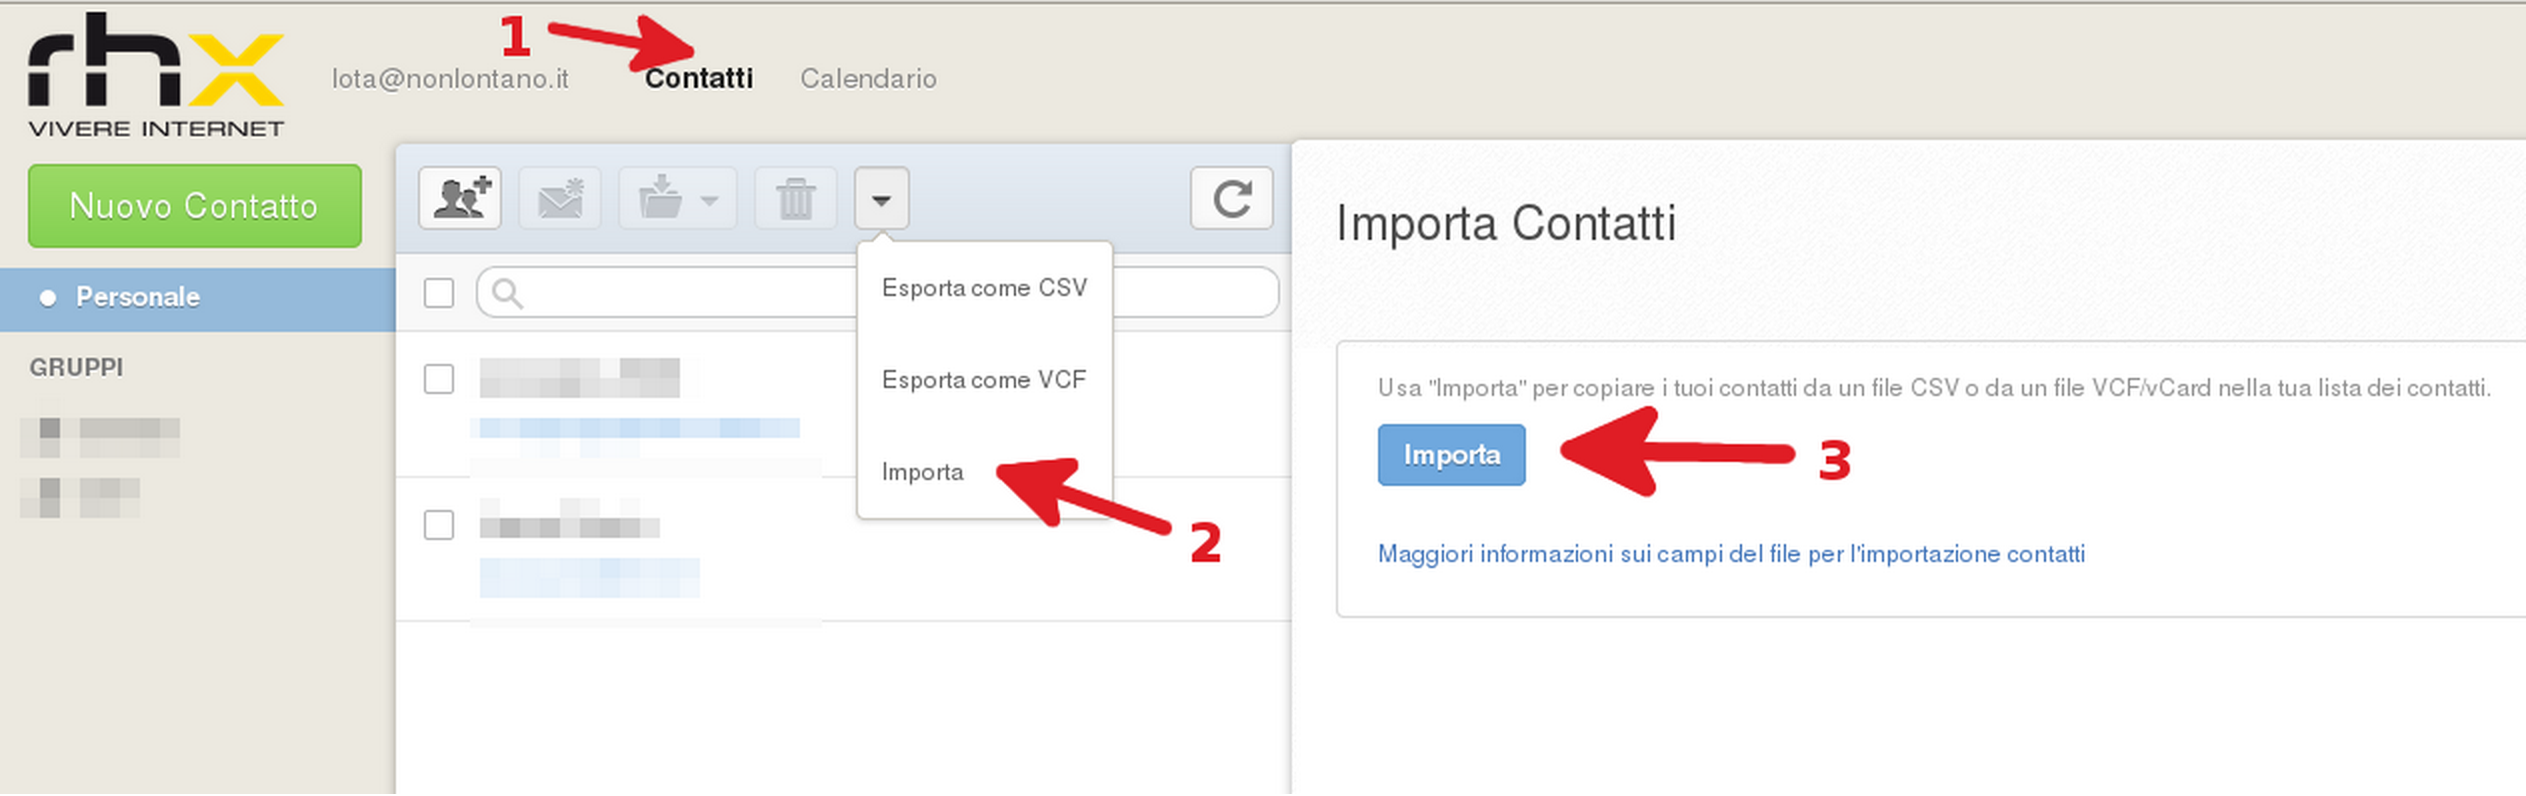The height and width of the screenshot is (796, 2526).
Task: Click the green Nuovo Contatto button
Action: pos(195,206)
